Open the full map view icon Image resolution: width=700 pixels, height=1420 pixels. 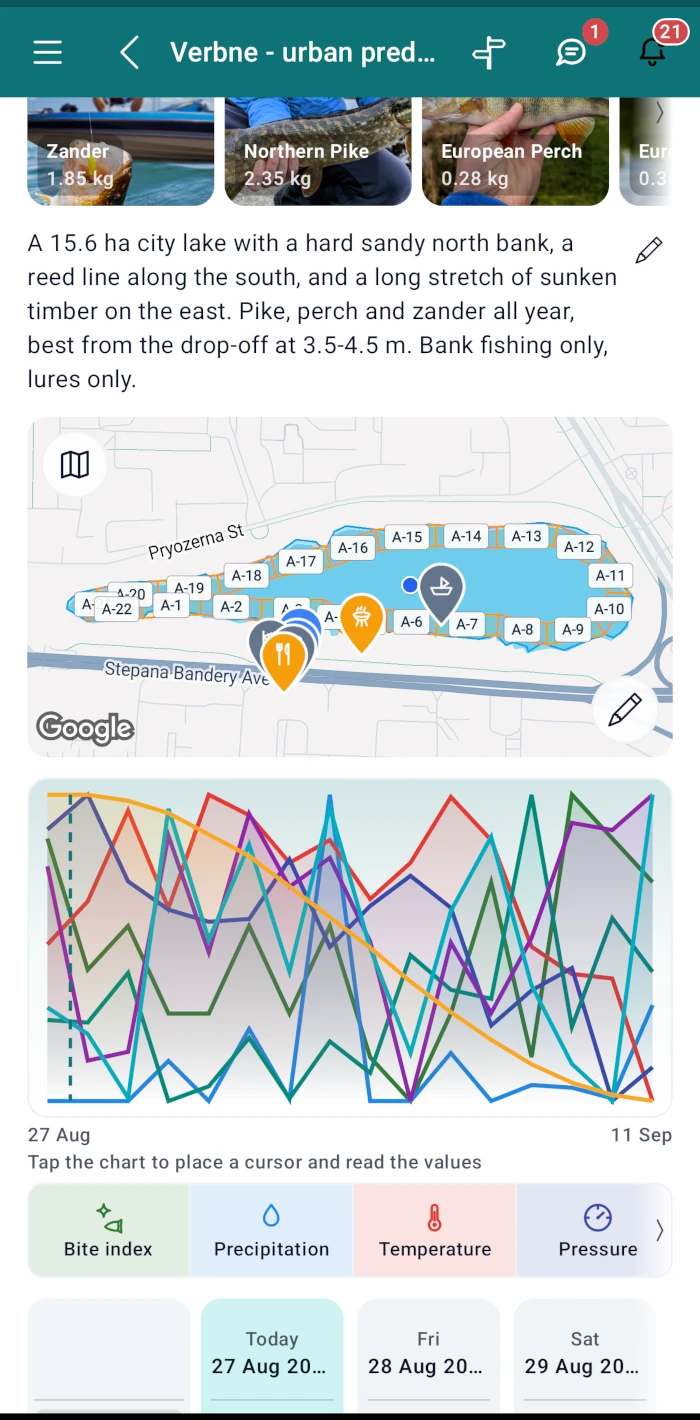tap(75, 464)
